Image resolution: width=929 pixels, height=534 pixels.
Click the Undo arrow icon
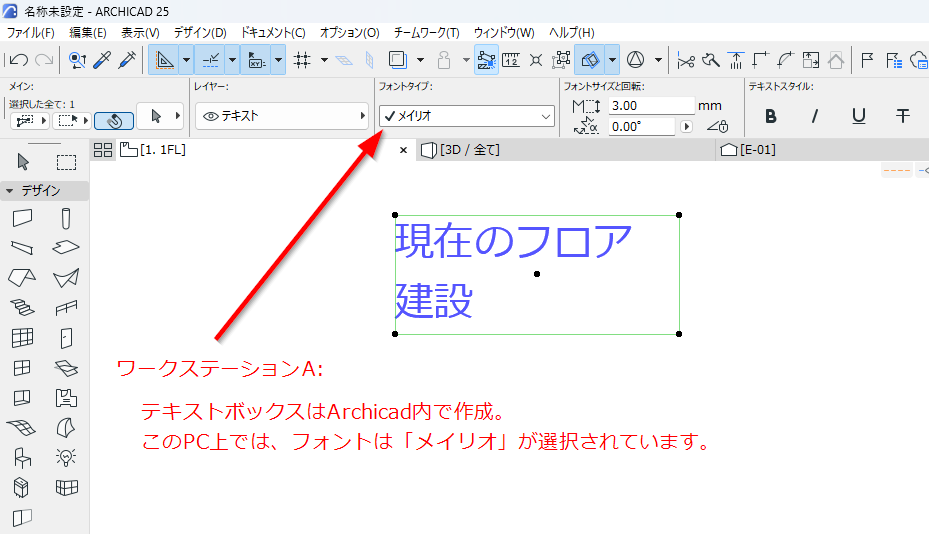18,60
